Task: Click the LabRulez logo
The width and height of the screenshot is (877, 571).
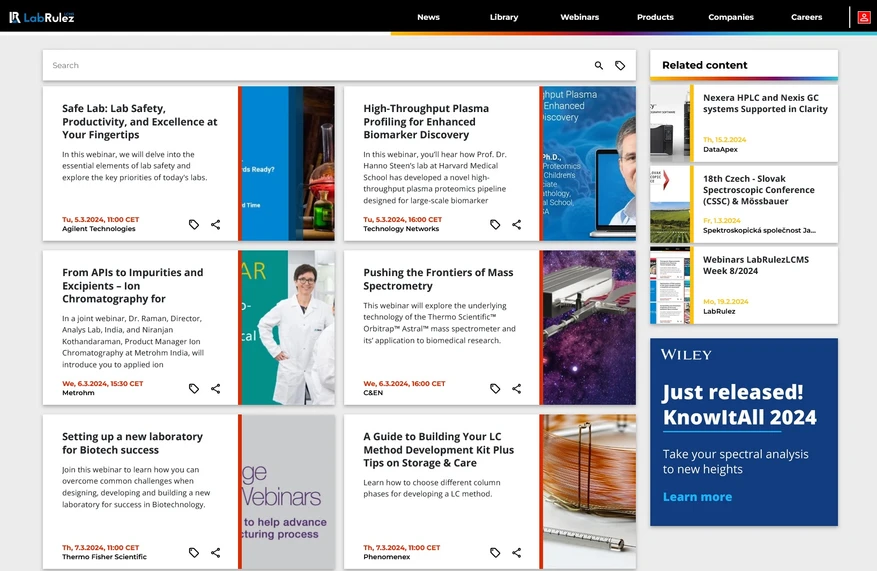Action: coord(41,17)
